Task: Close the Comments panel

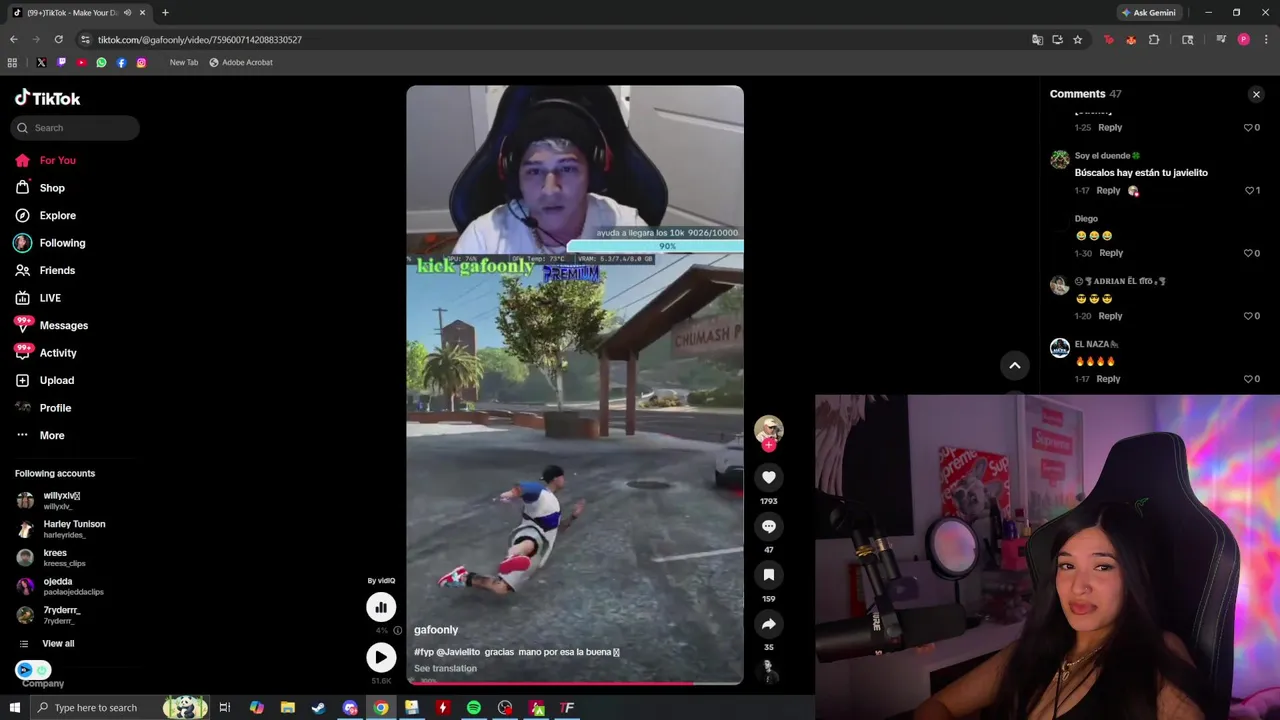Action: pos(1256,94)
